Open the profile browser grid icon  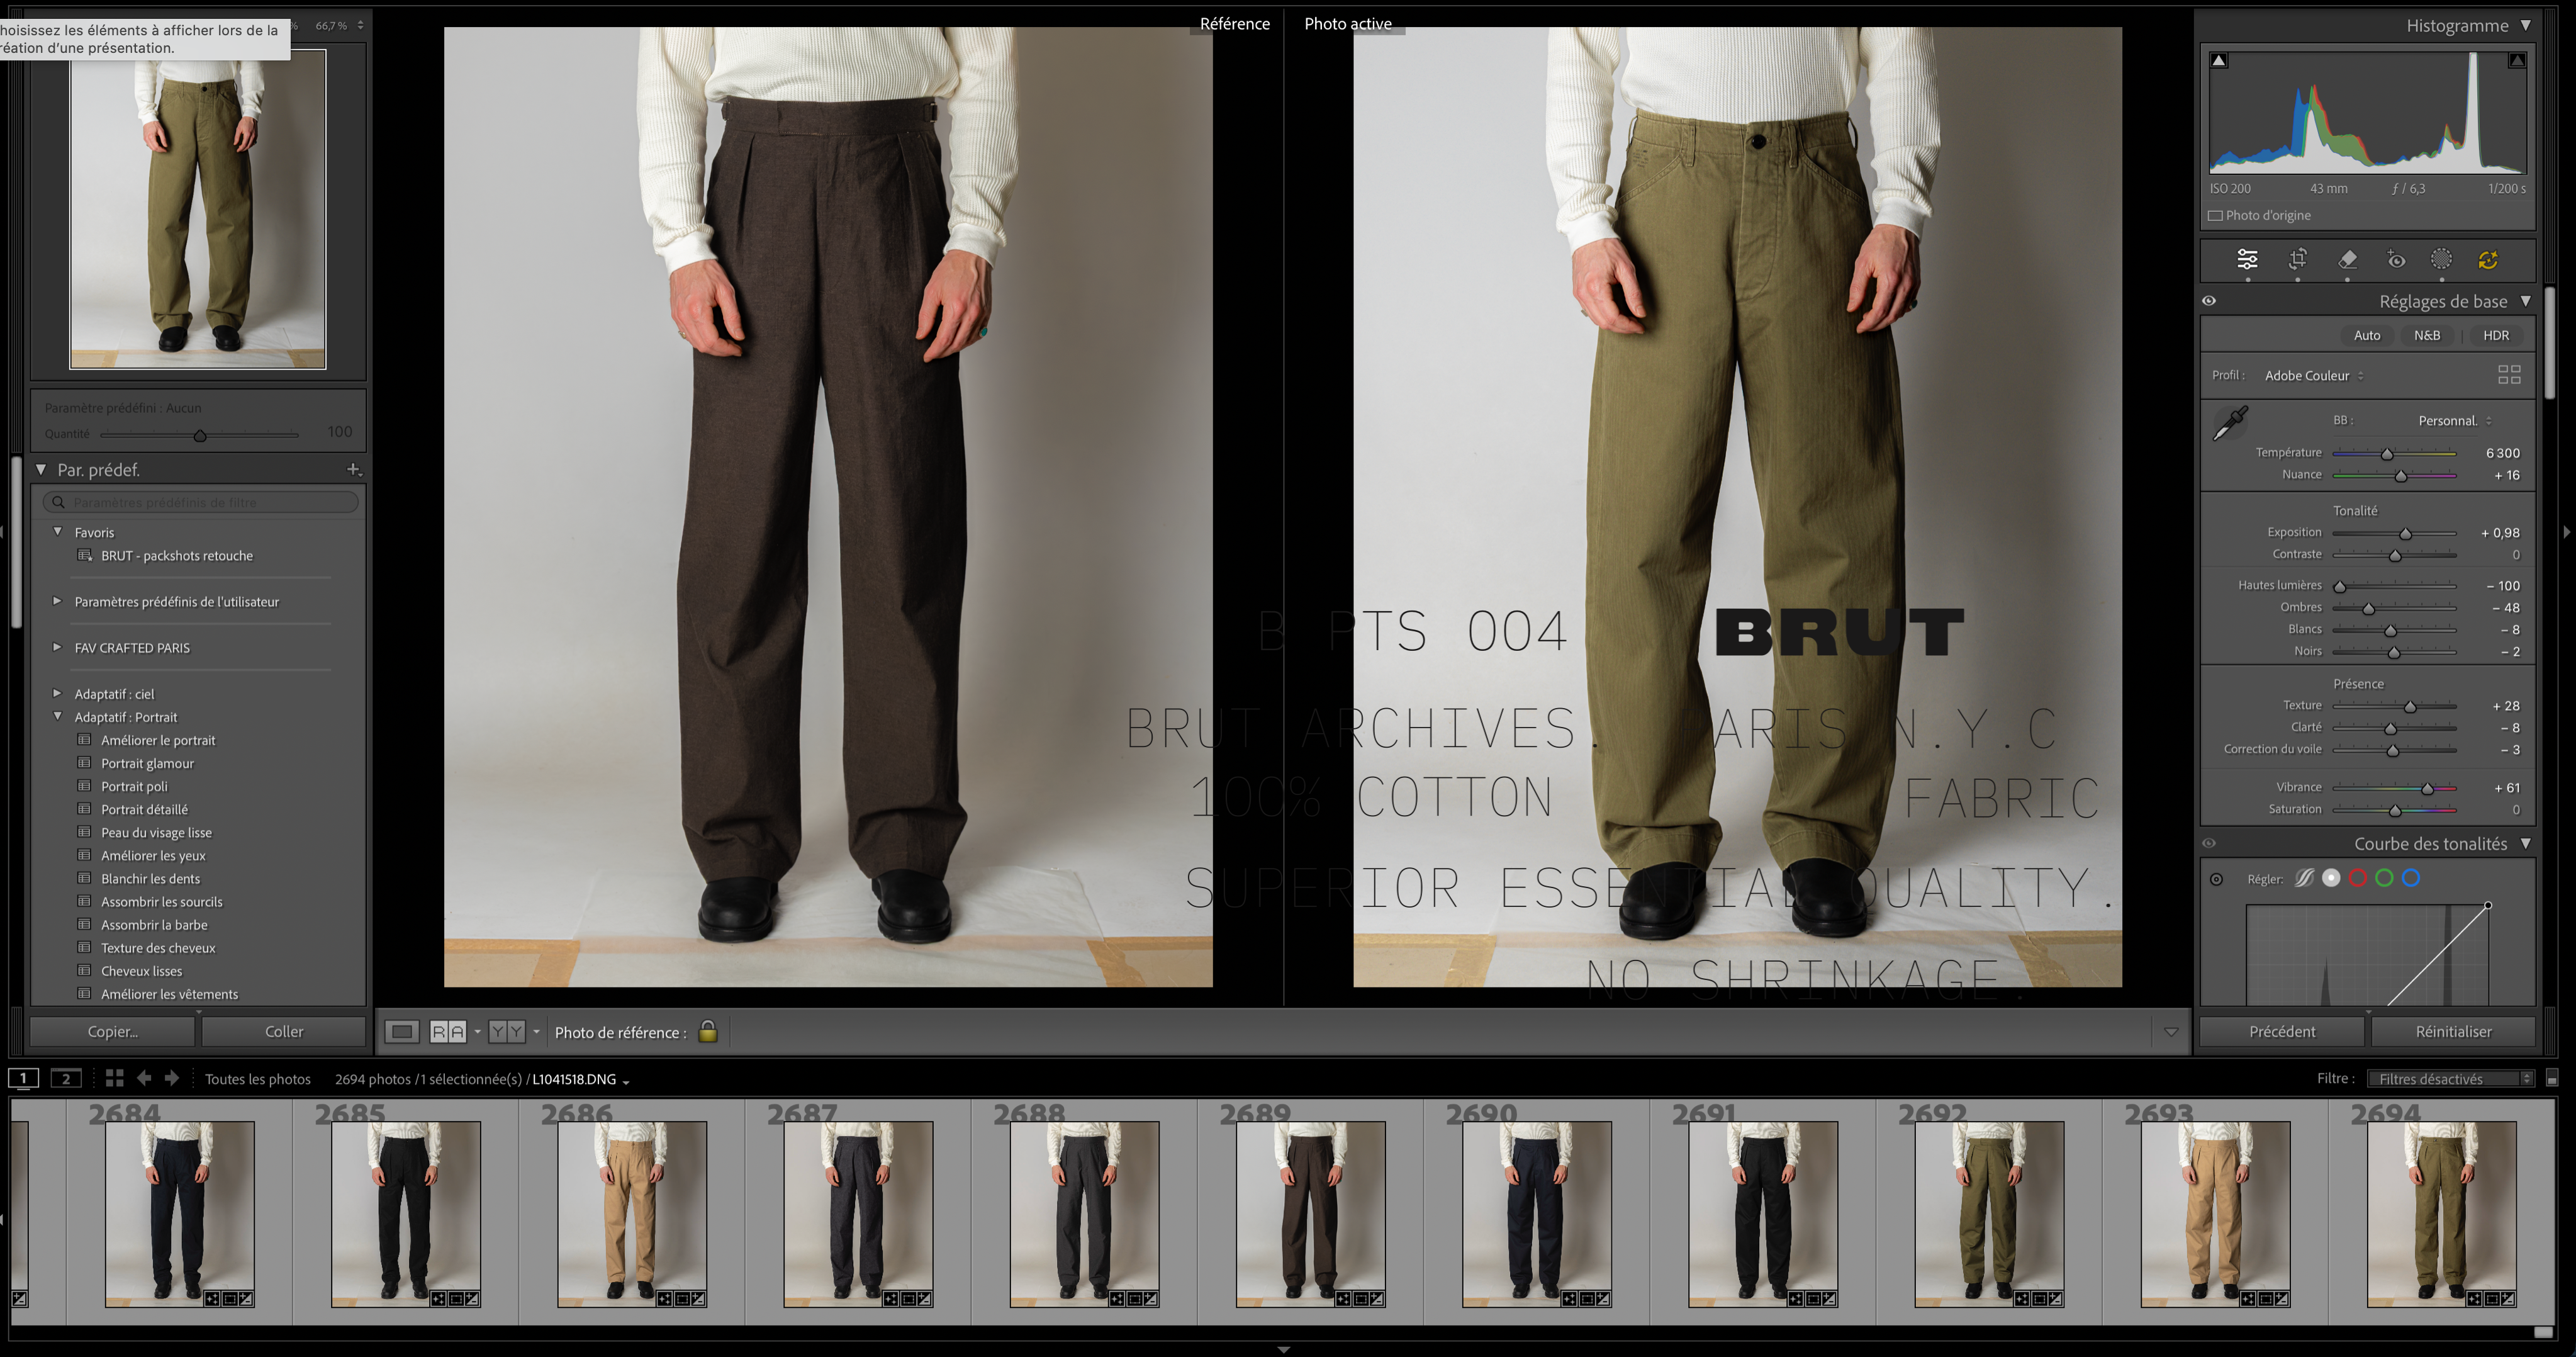pos(2508,375)
